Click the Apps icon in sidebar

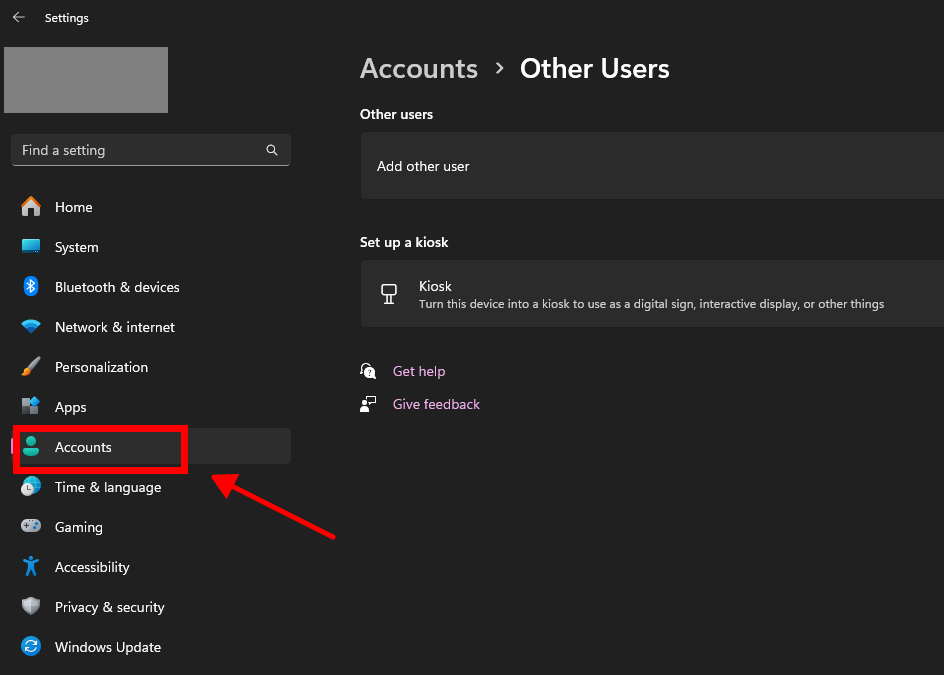[31, 407]
